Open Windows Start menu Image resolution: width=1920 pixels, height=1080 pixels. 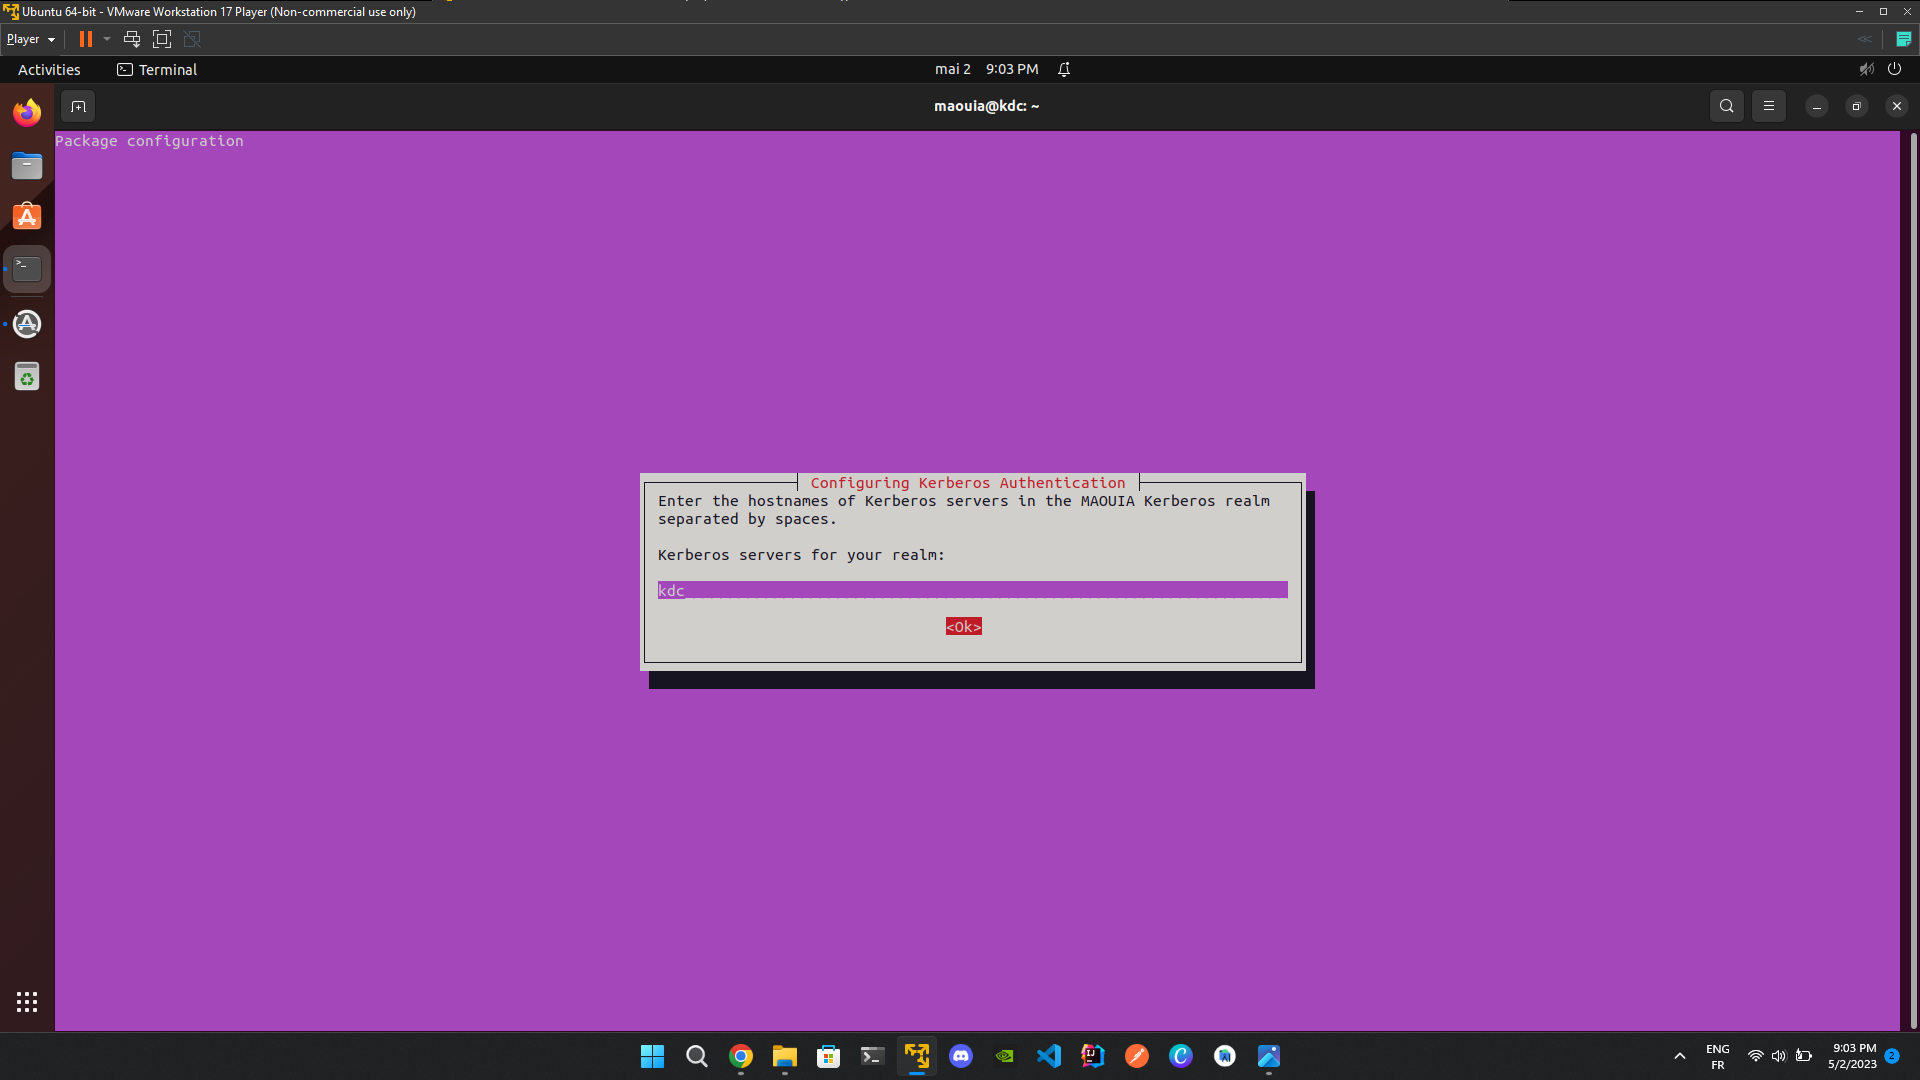click(652, 1056)
